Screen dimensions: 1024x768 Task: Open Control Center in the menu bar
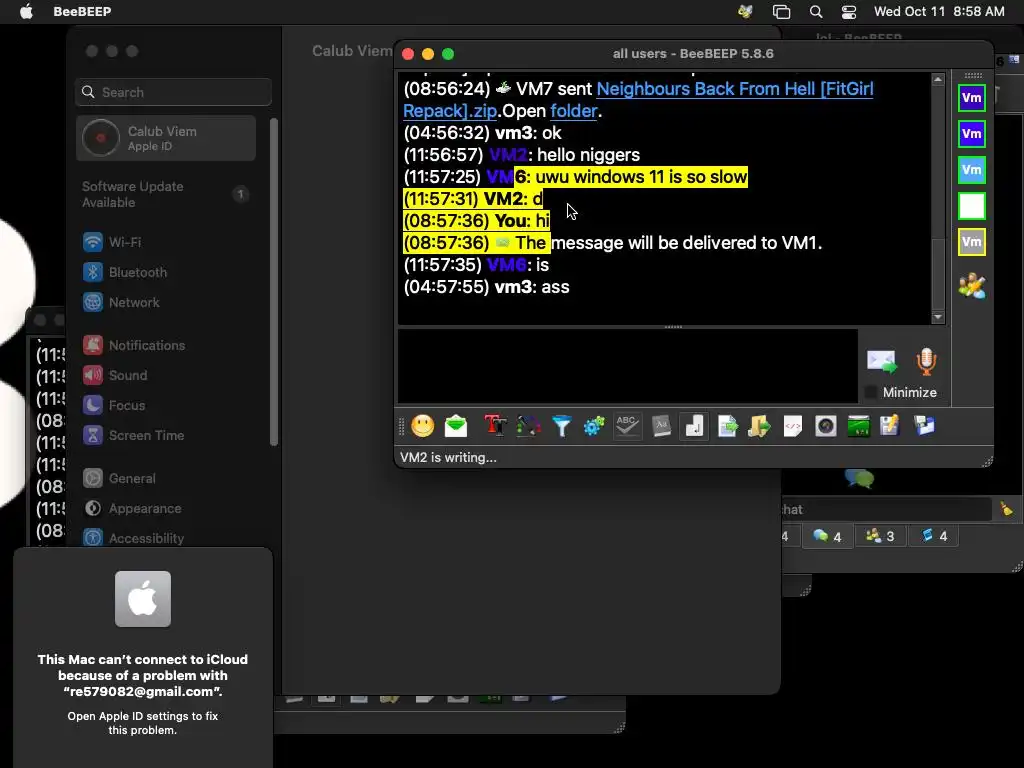tap(849, 11)
